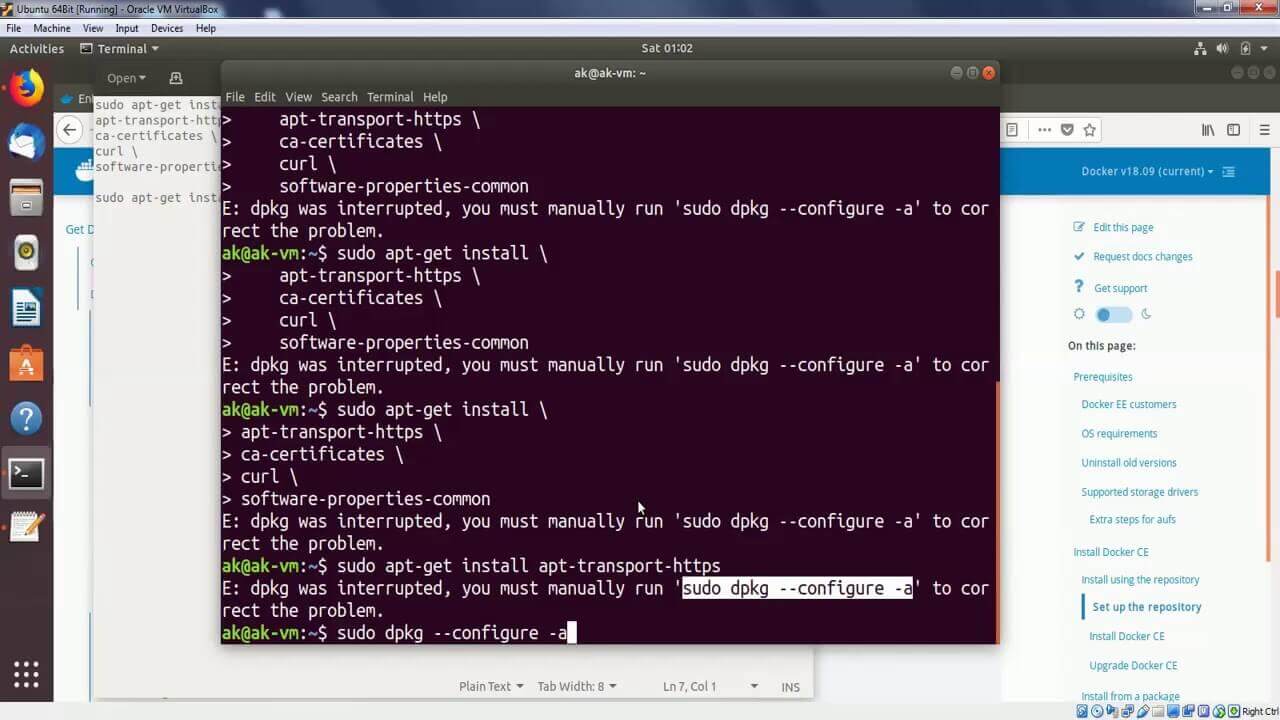The height and width of the screenshot is (720, 1280).
Task: Click the Get support question mark icon
Action: pyautogui.click(x=1079, y=288)
